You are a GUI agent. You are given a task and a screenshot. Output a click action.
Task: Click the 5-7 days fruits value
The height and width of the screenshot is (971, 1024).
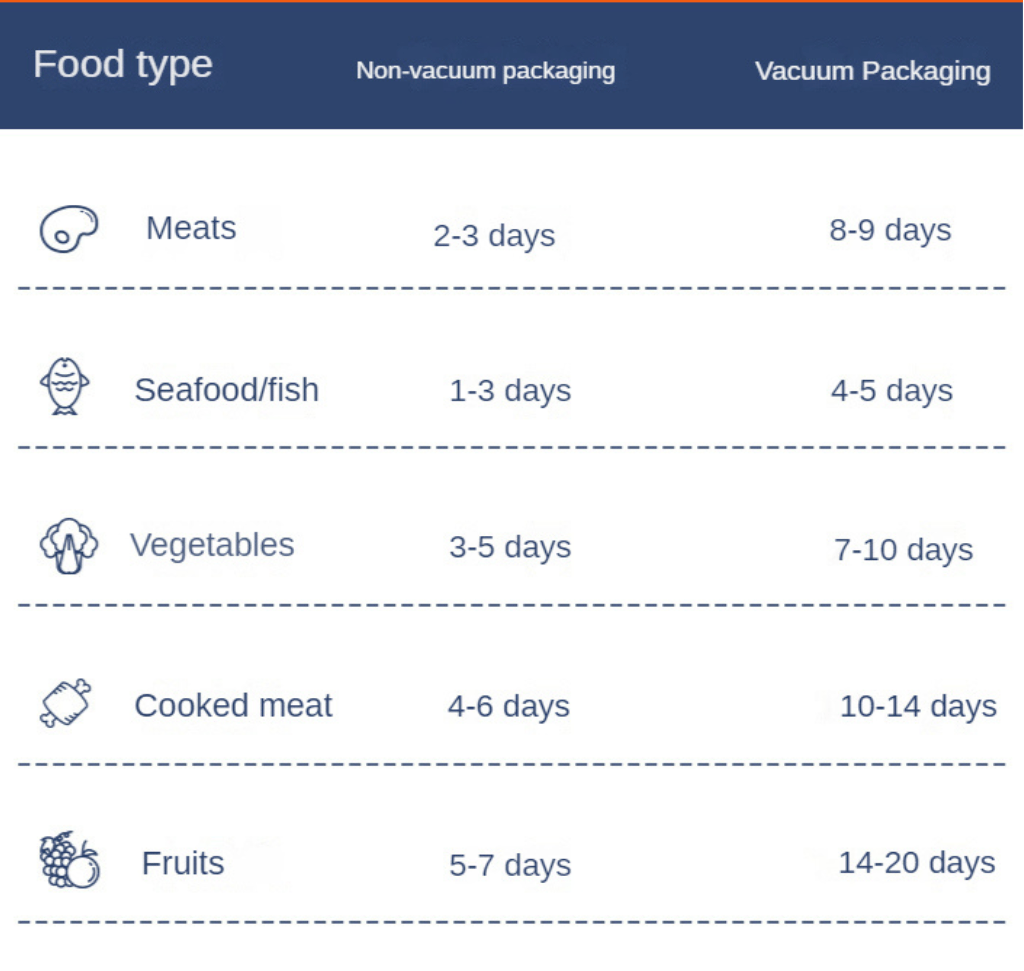point(510,865)
